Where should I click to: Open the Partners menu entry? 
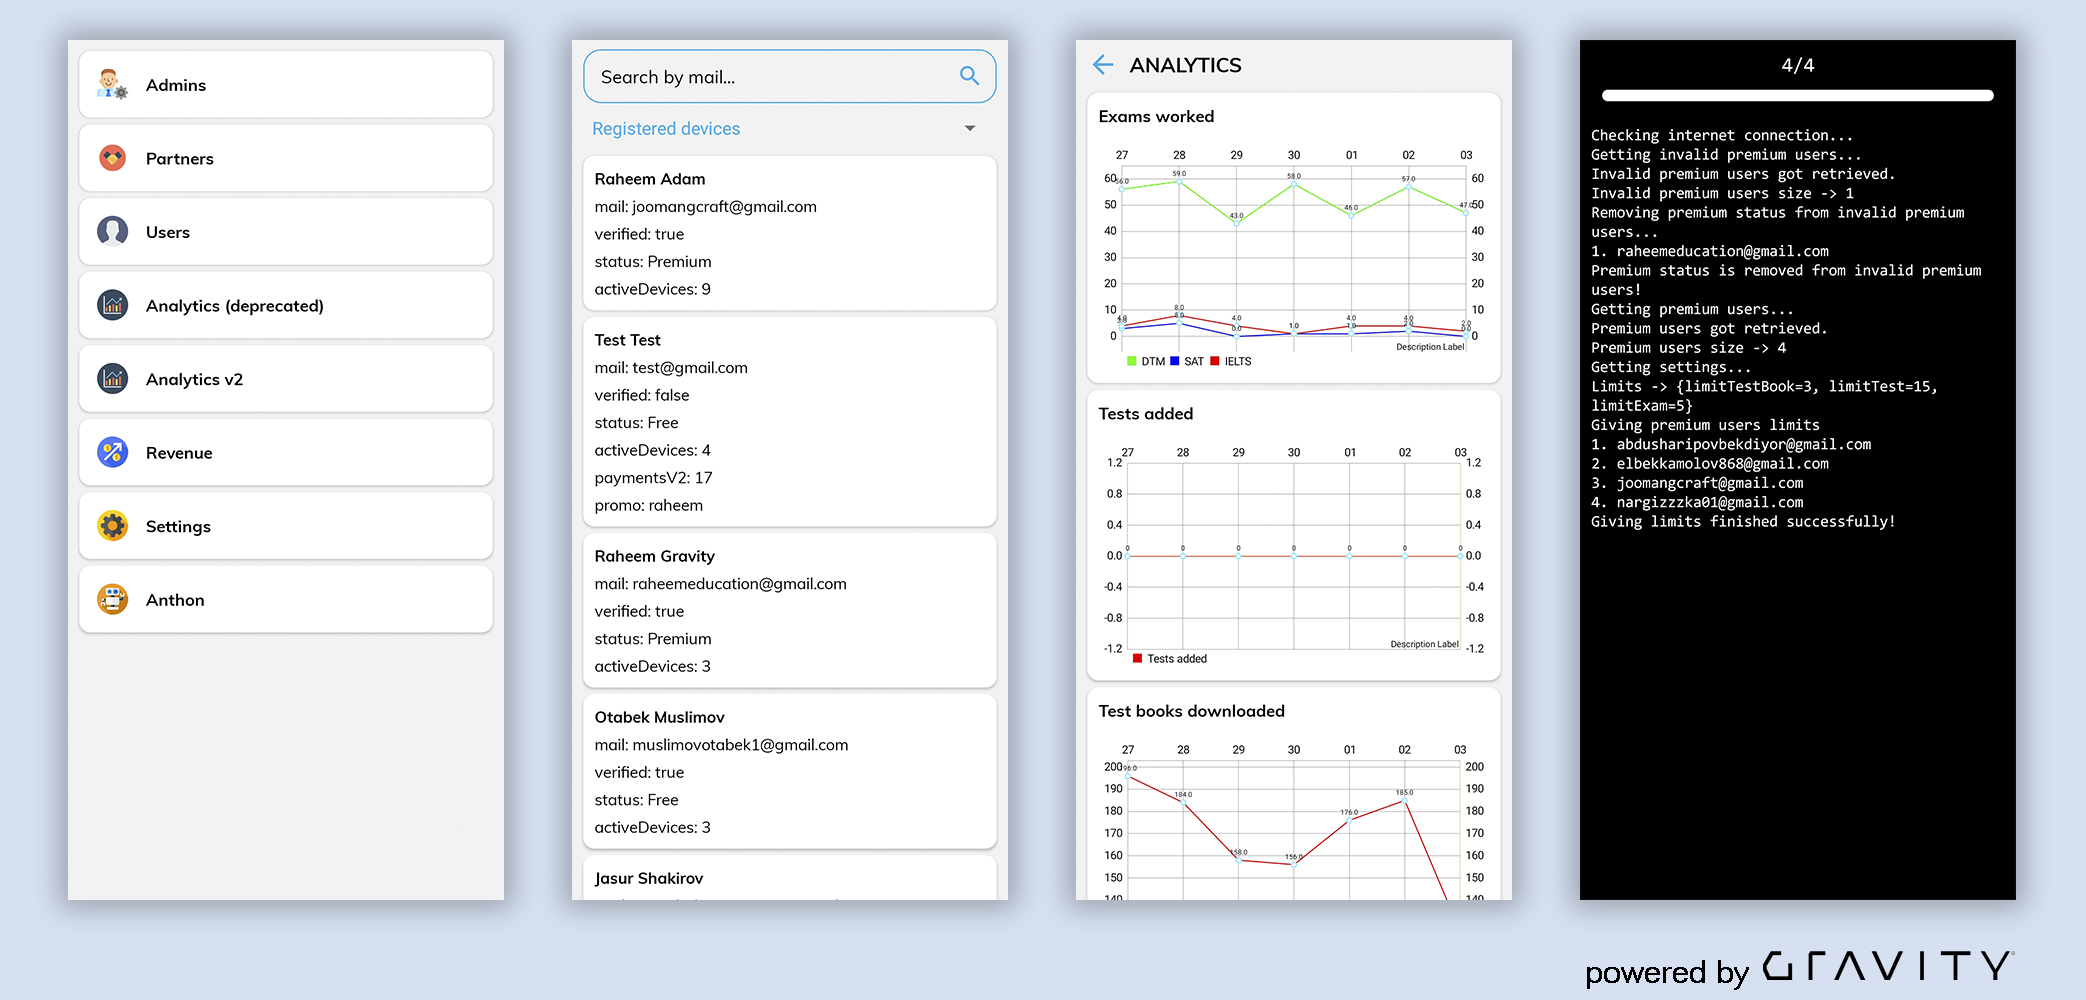pos(286,158)
